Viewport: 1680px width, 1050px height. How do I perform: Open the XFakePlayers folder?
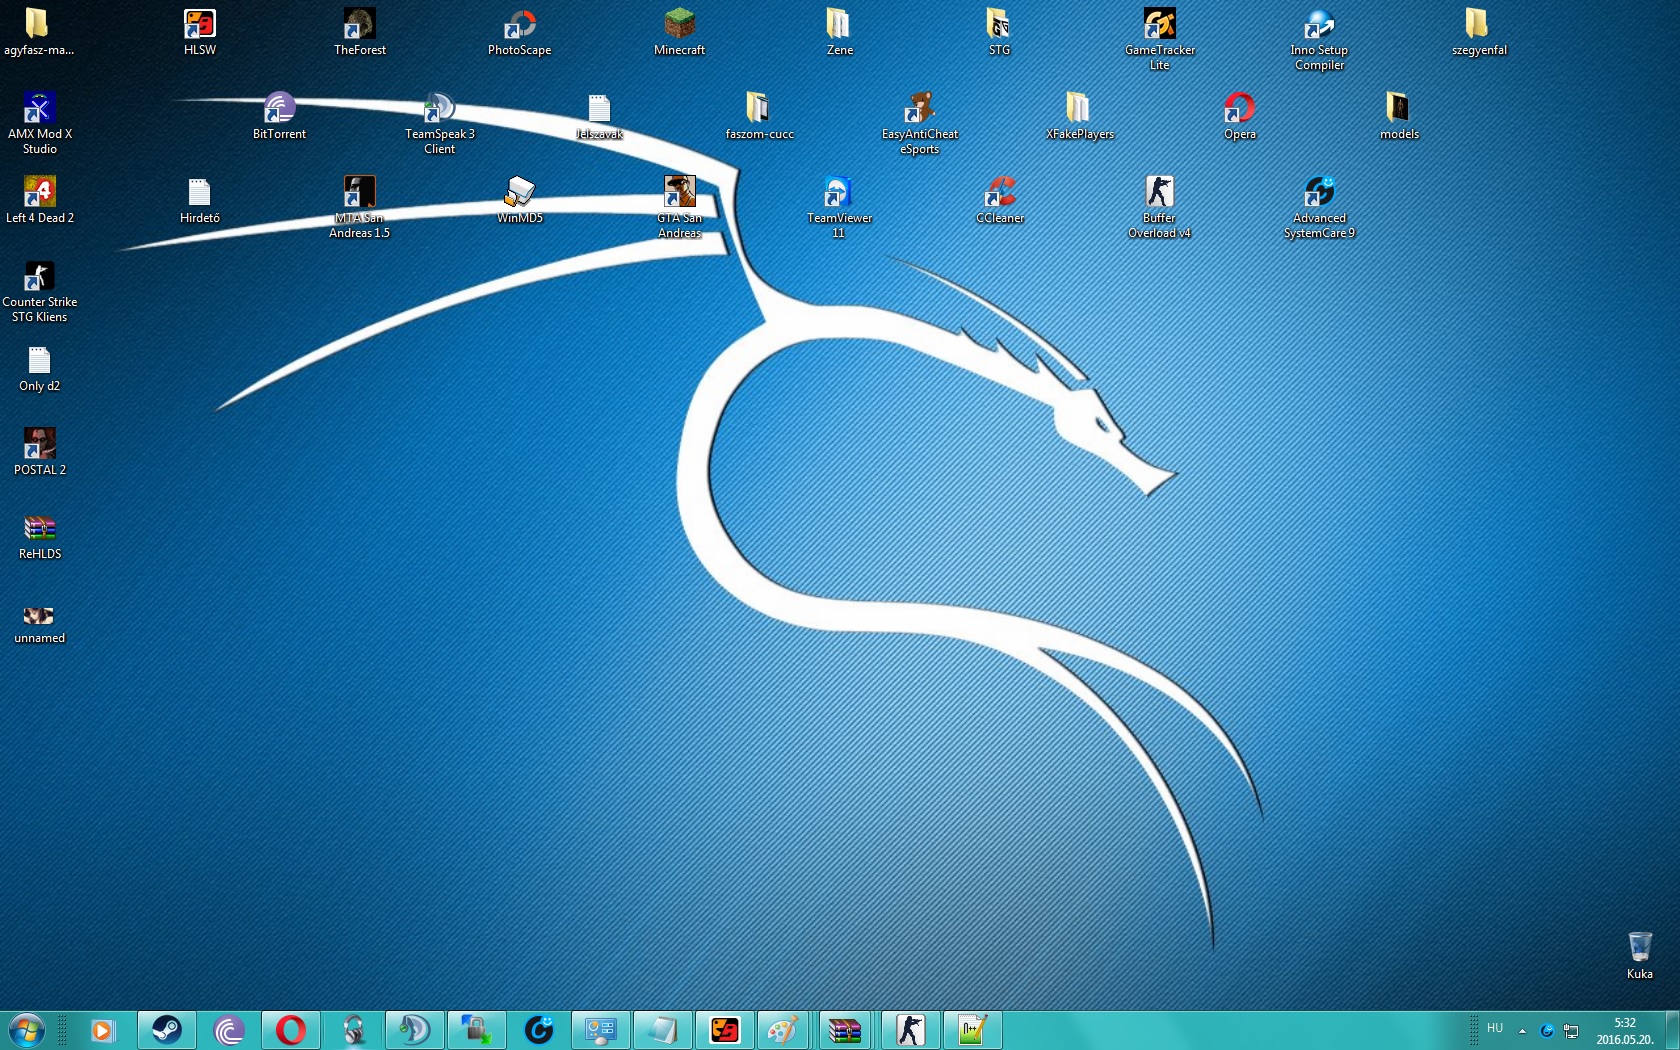click(1080, 115)
